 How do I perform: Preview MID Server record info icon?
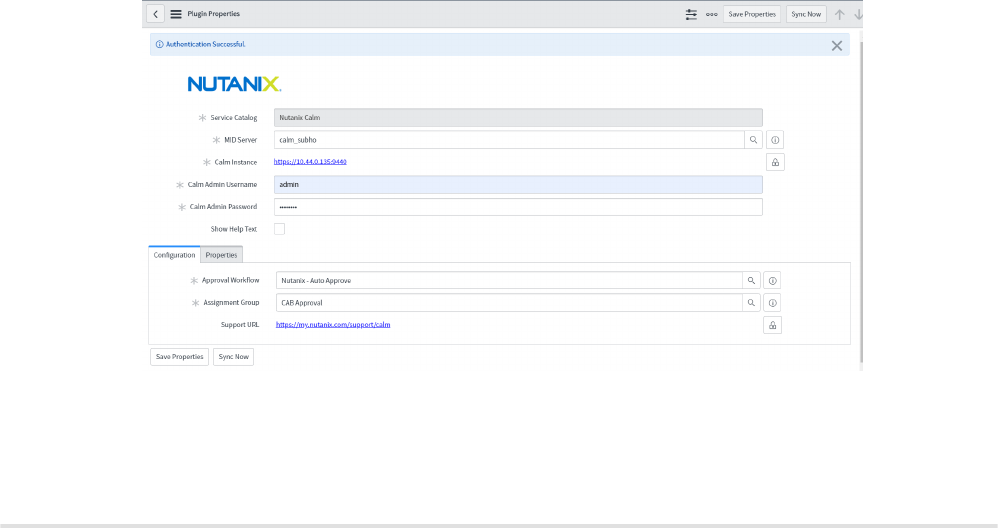pos(775,140)
